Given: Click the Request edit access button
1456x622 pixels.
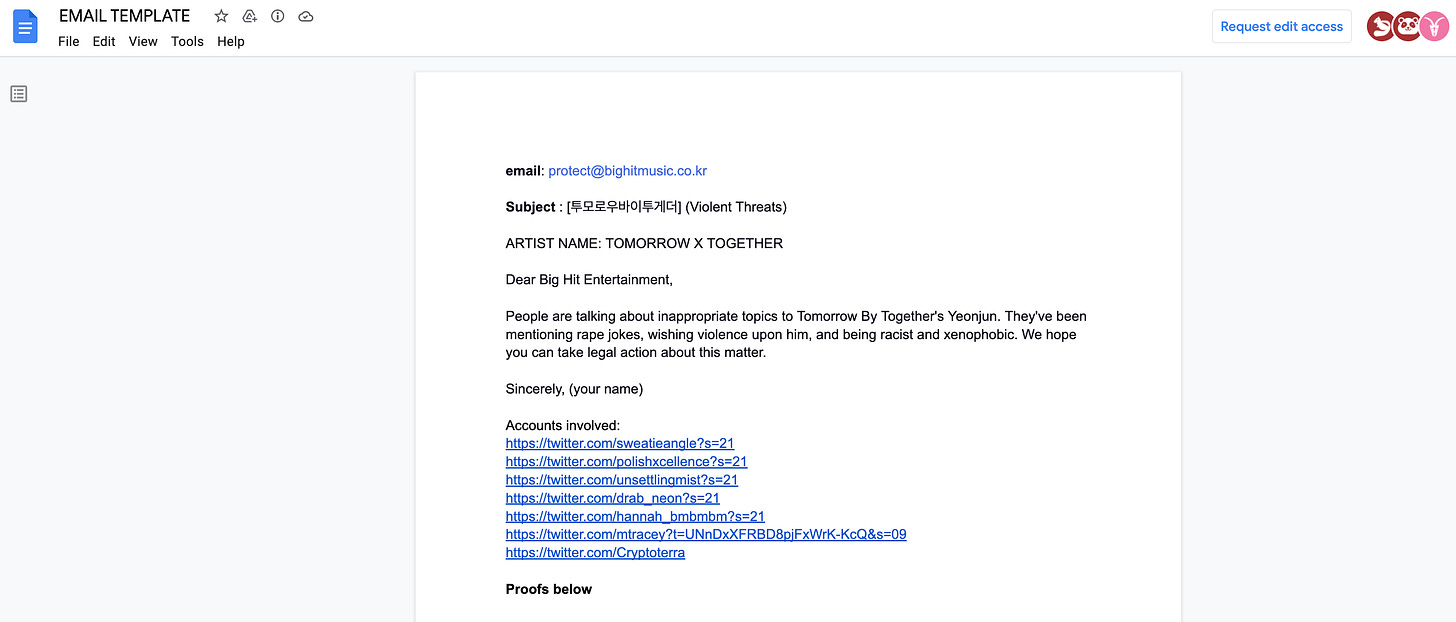Looking at the screenshot, I should point(1282,27).
